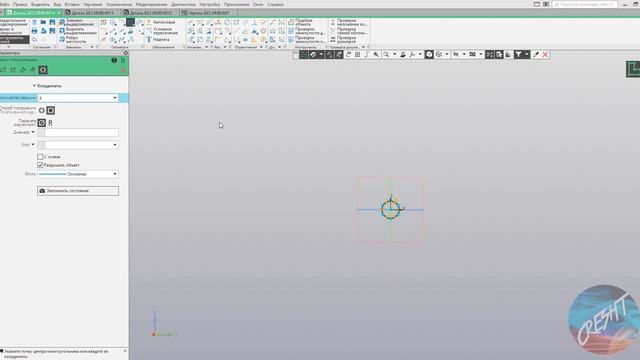Click the Надпись text tool
The width and height of the screenshot is (640, 360).
pos(158,40)
